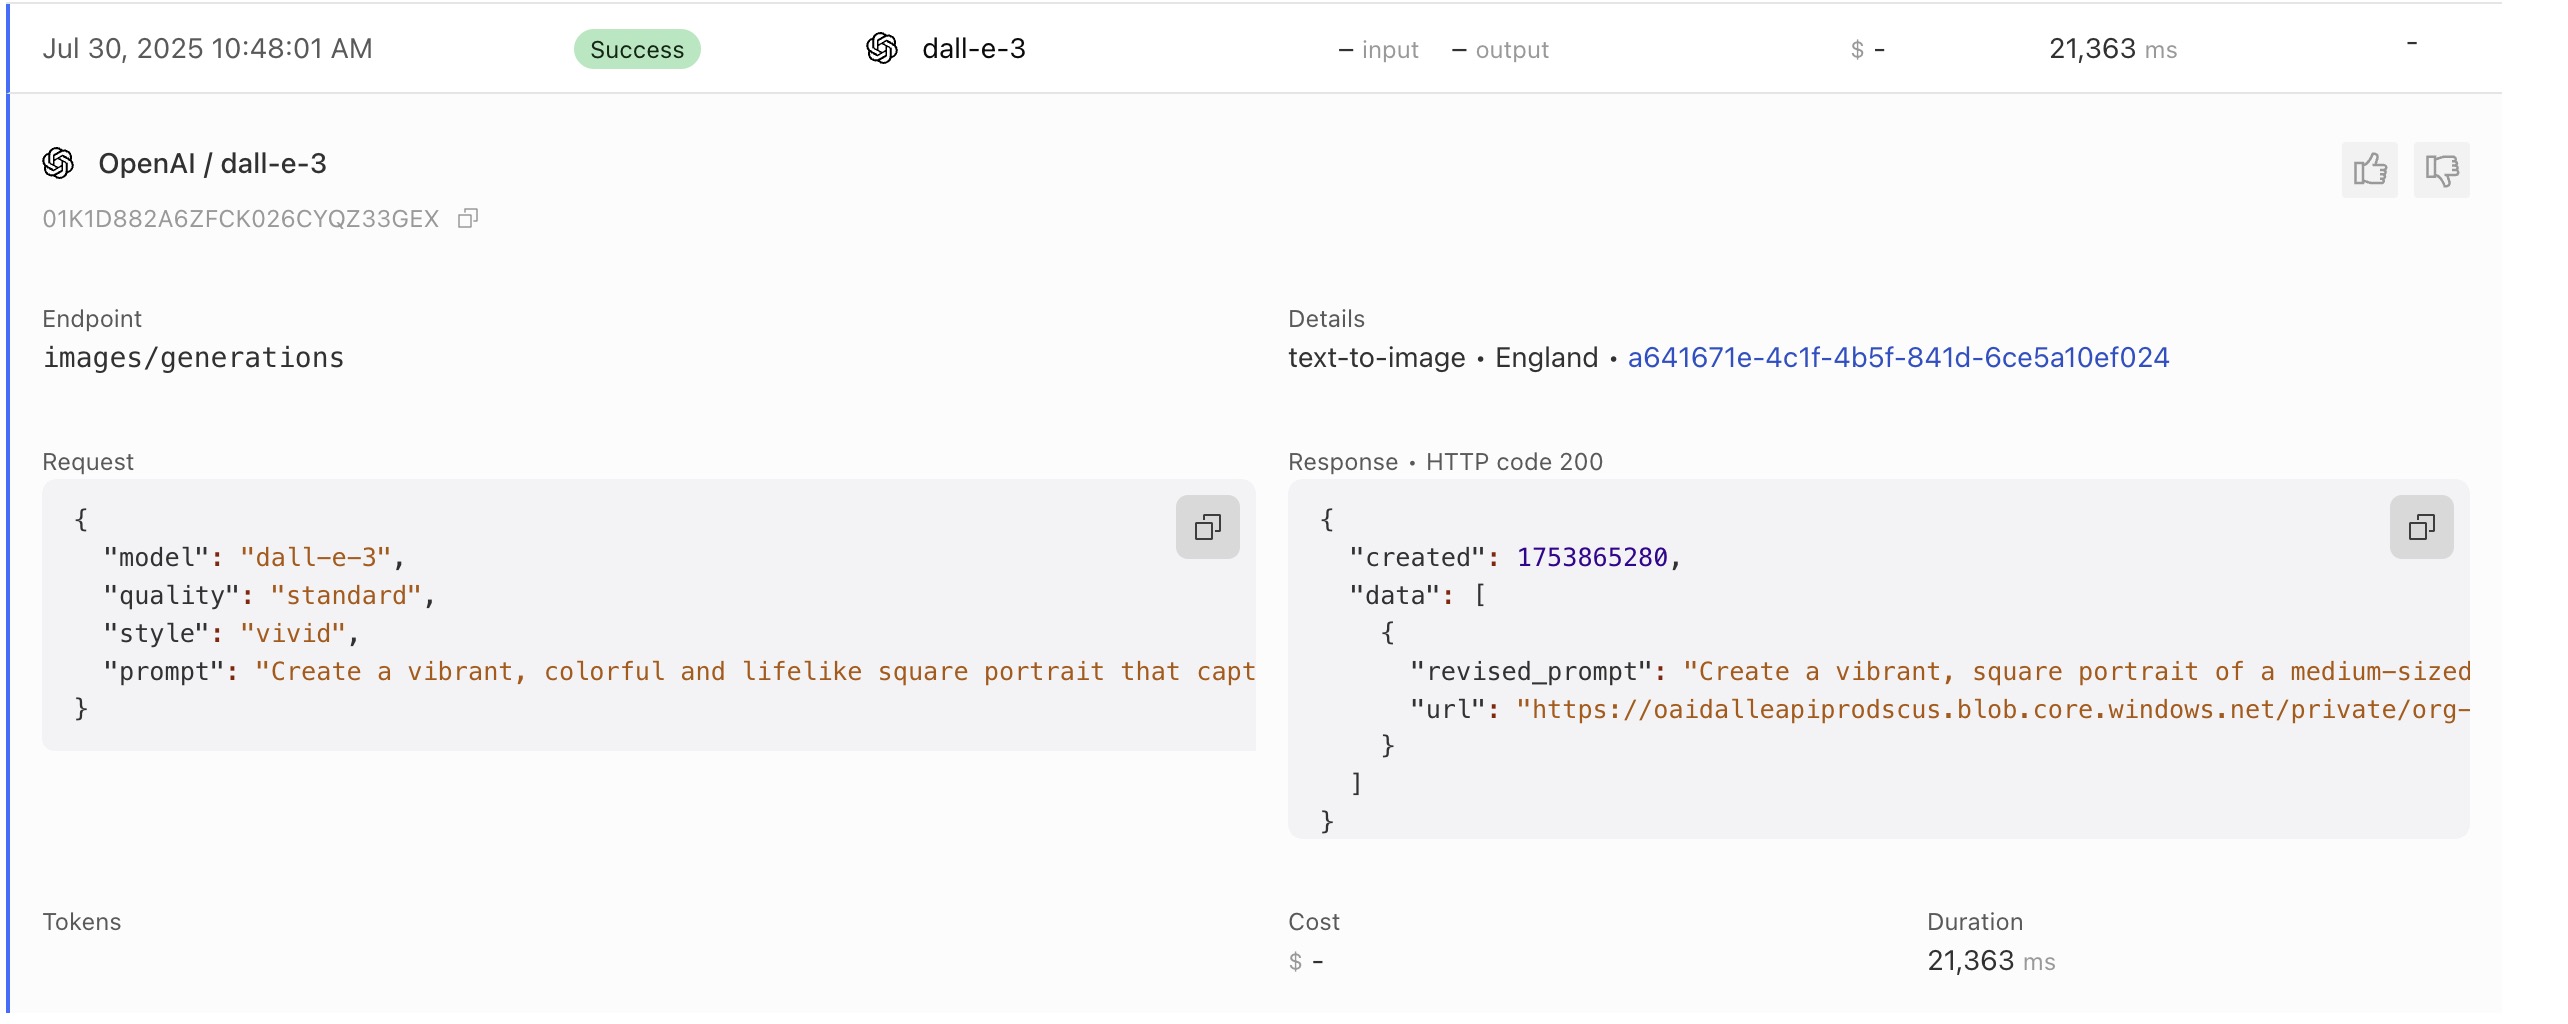
Task: Click the response url string value
Action: pyautogui.click(x=1992, y=709)
